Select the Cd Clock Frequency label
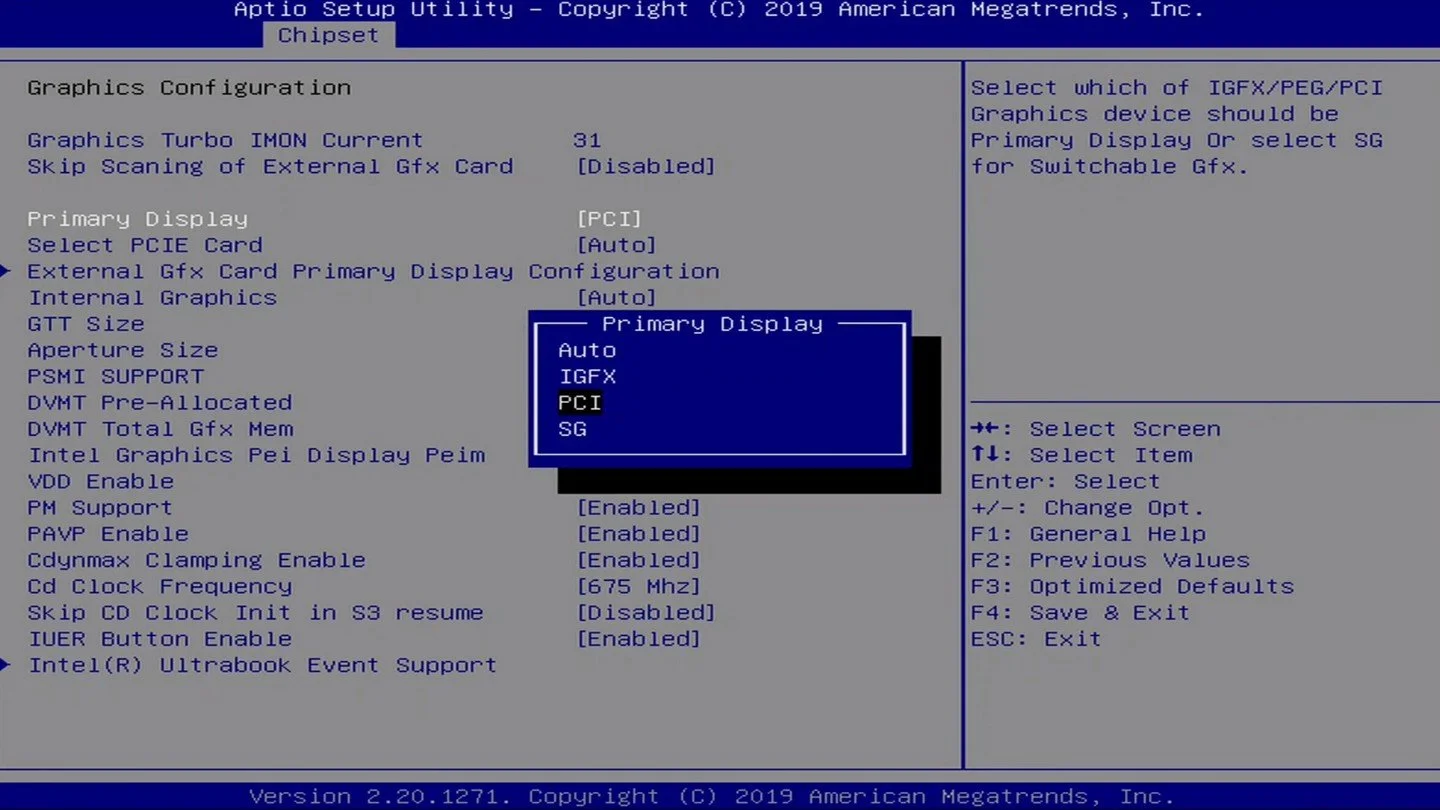This screenshot has height=810, width=1440. pyautogui.click(x=160, y=586)
